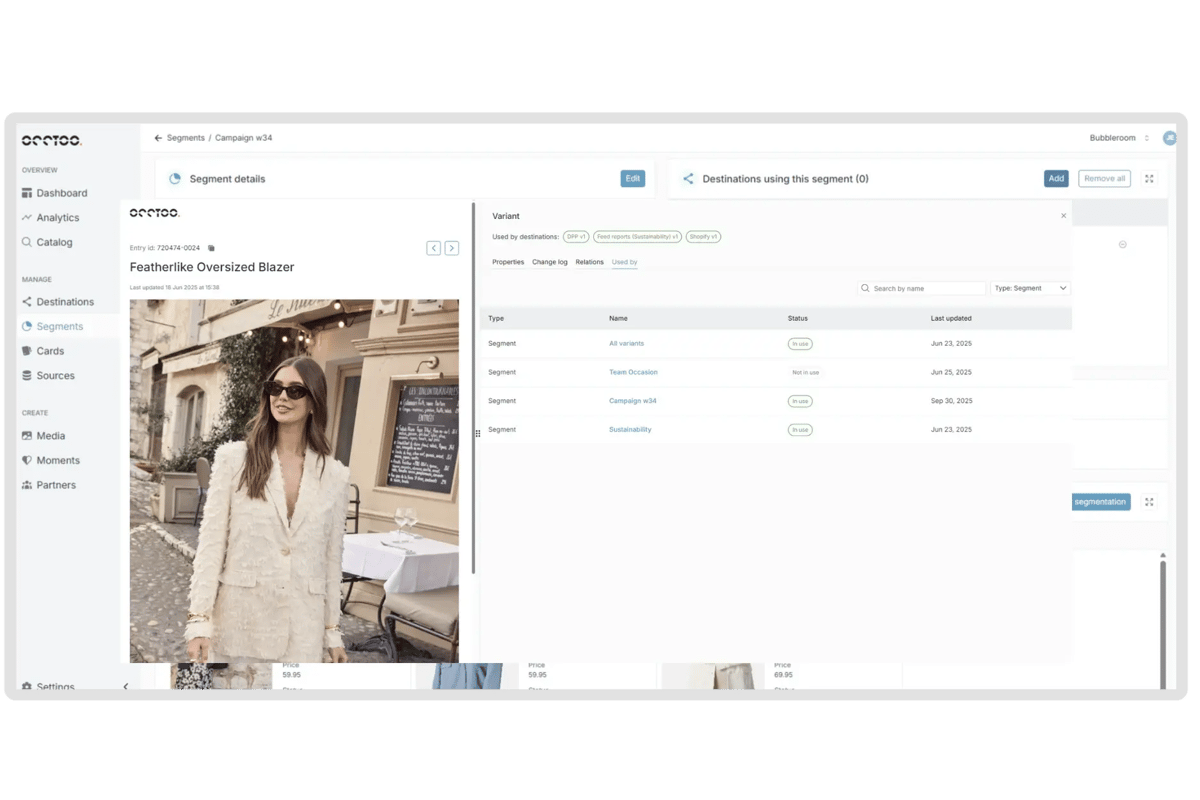Screen dimensions: 1200x800
Task: Go to next entry with right arrow
Action: 452,248
